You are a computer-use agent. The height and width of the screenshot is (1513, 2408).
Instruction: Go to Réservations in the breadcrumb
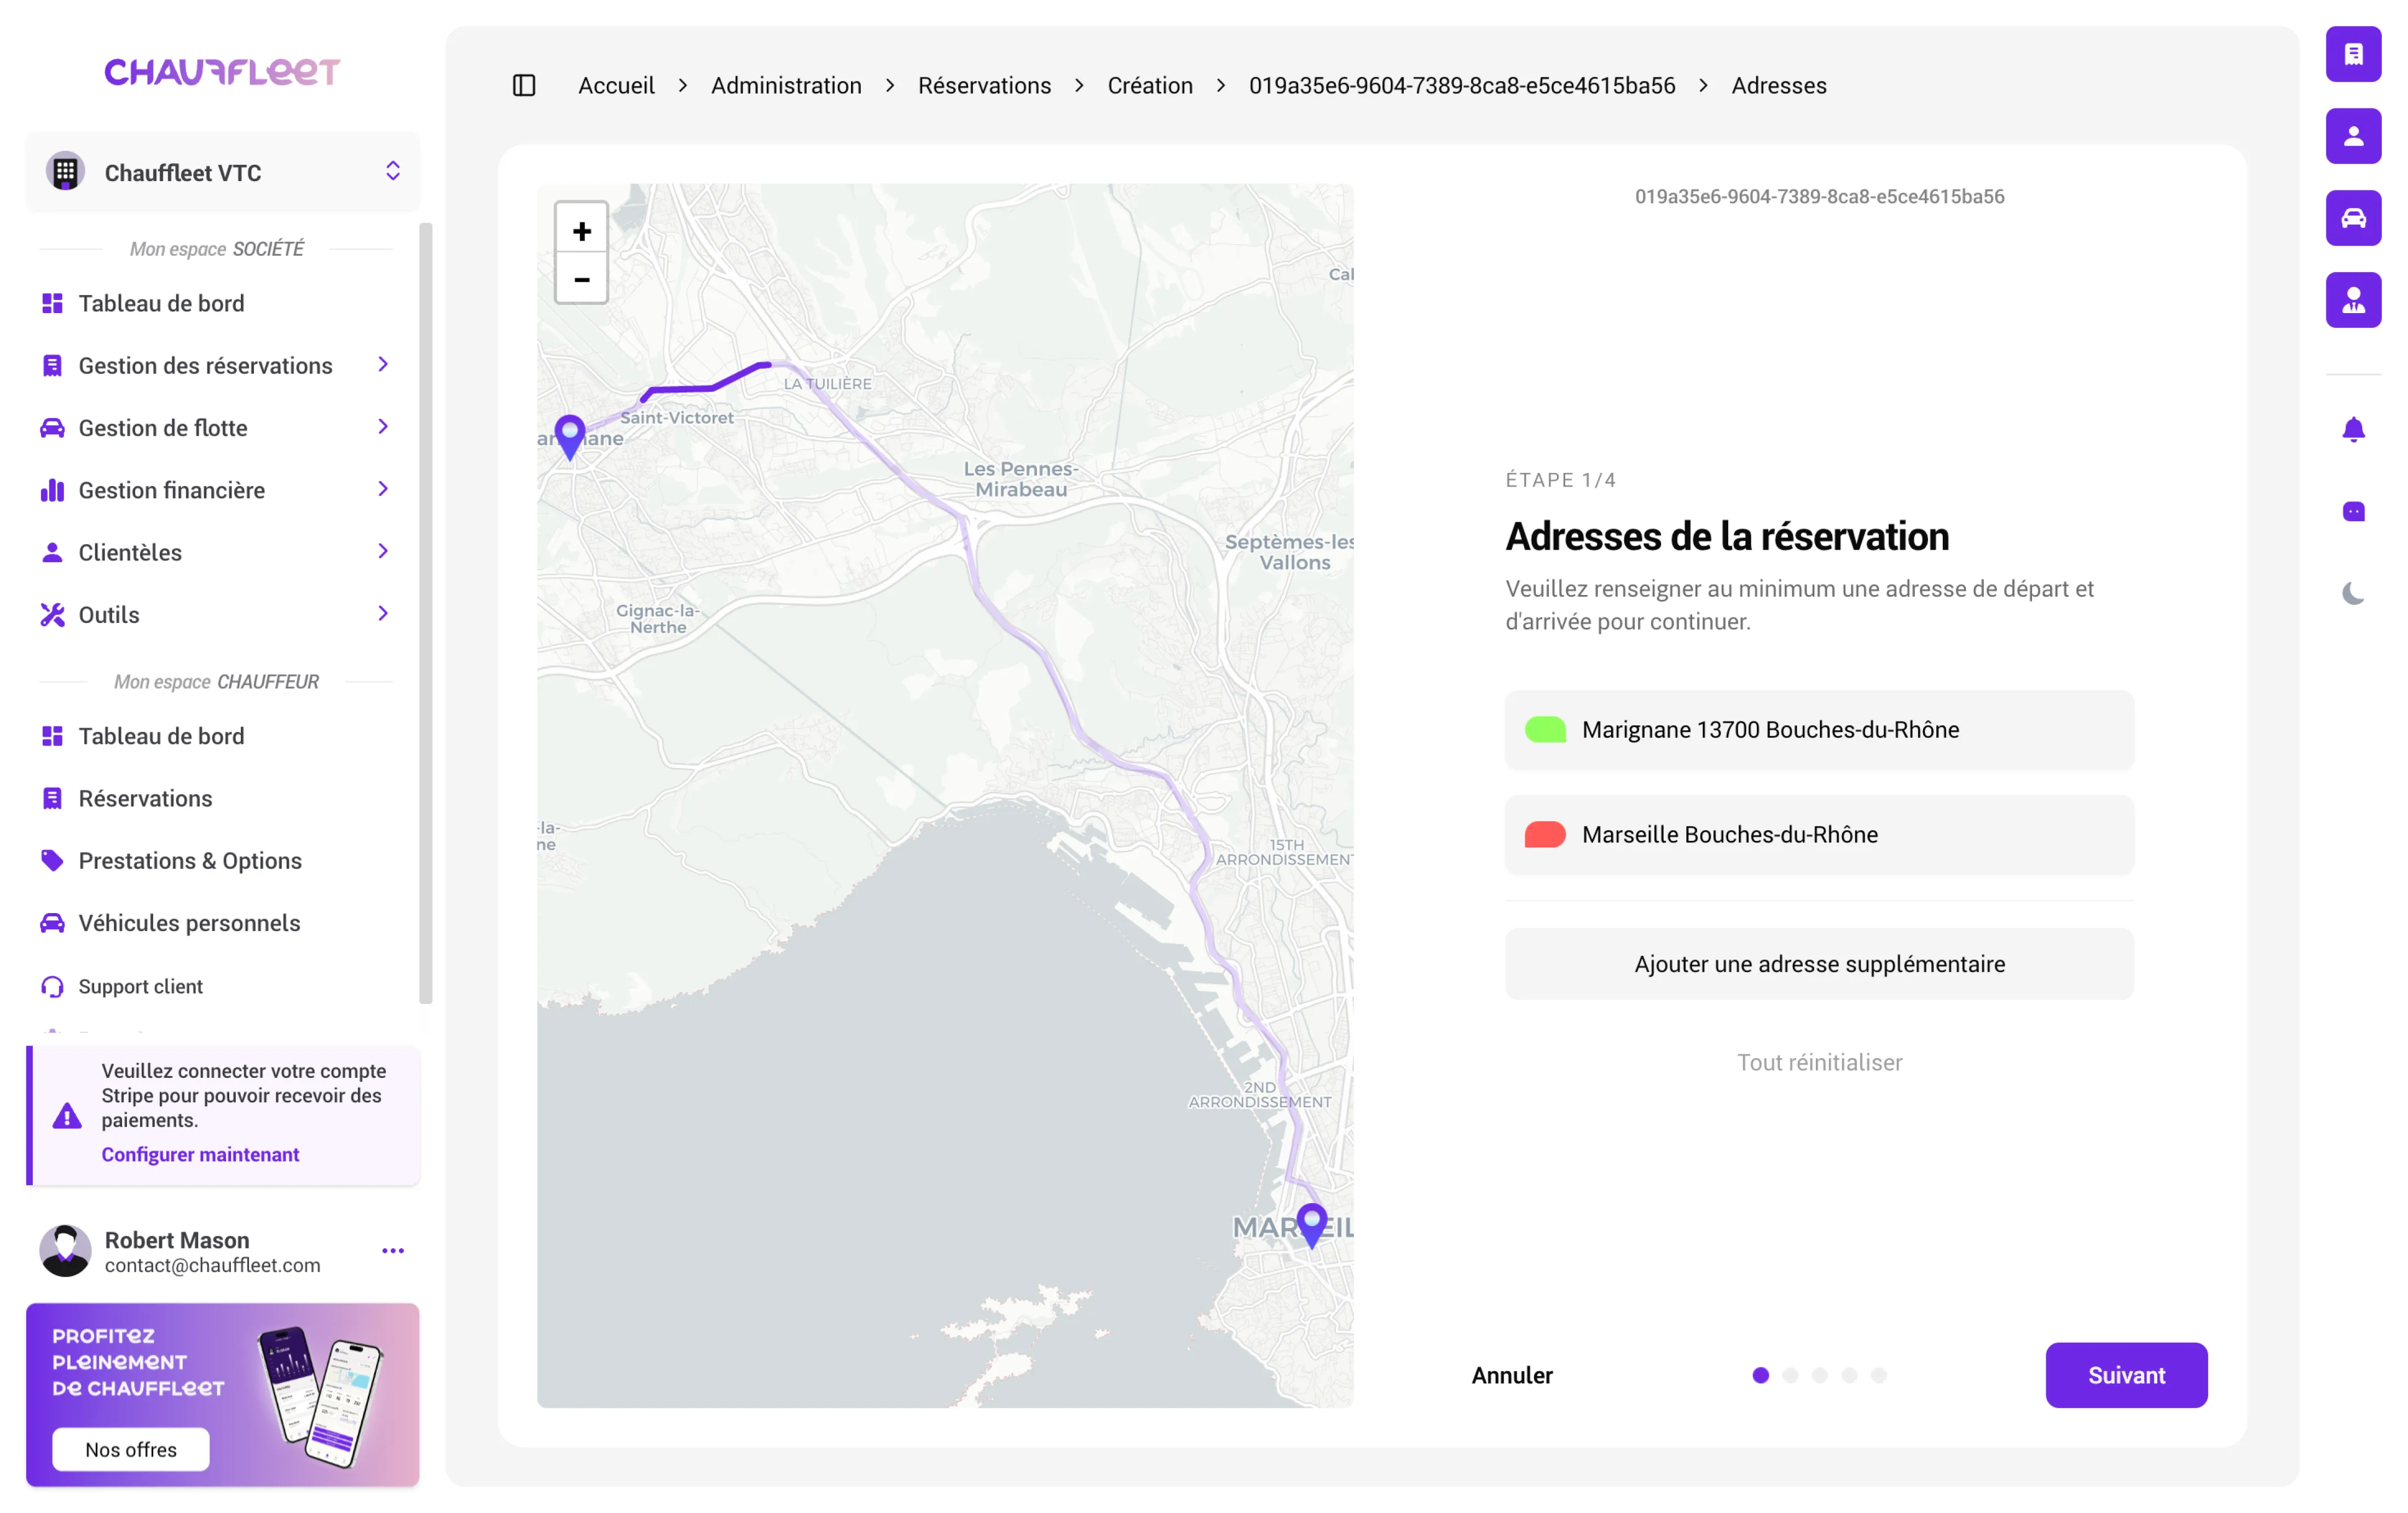click(x=984, y=86)
